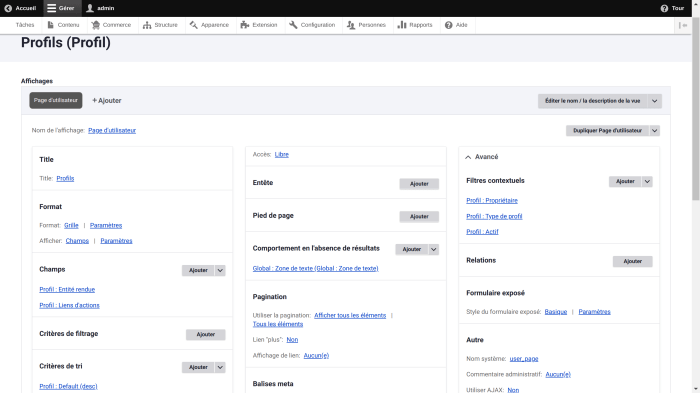The image size is (700, 393).
Task: Open the display name link Page d'utilisateur
Action: 112,130
